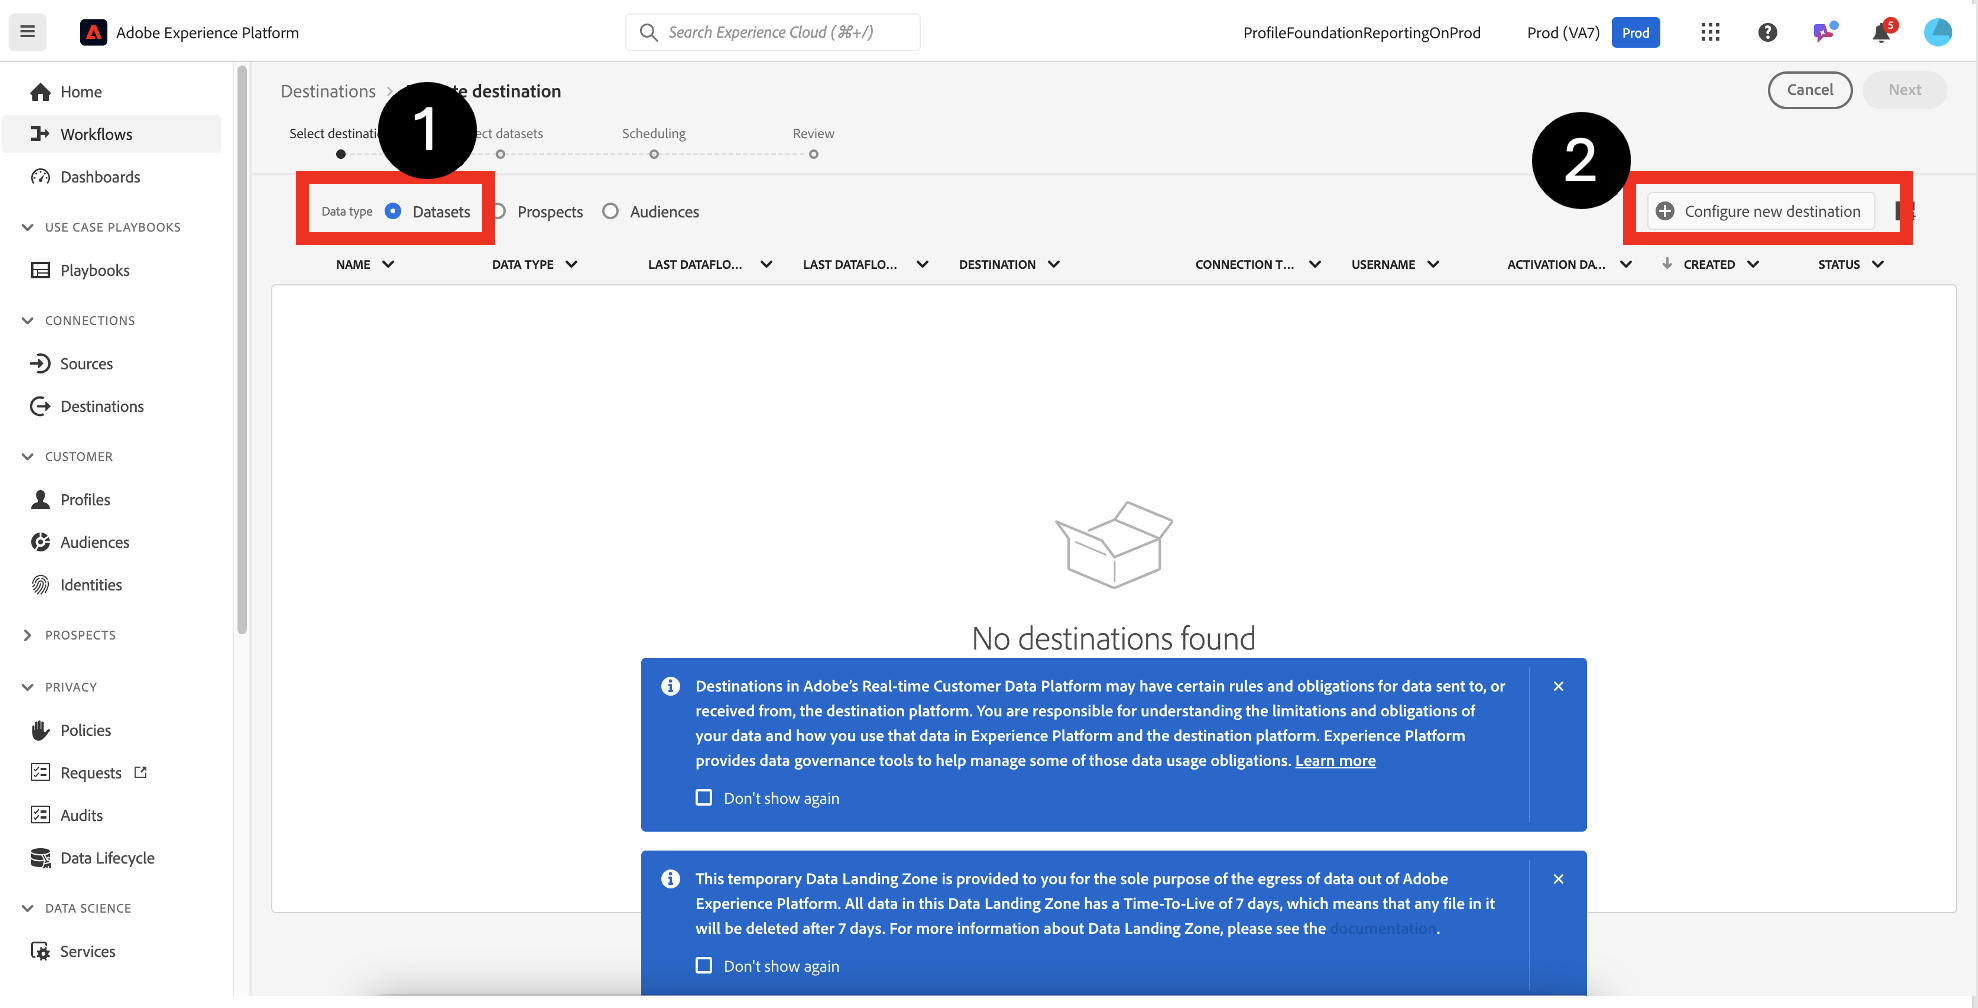This screenshot has width=1978, height=1008.
Task: Check Don't show again in governance banner
Action: (704, 798)
